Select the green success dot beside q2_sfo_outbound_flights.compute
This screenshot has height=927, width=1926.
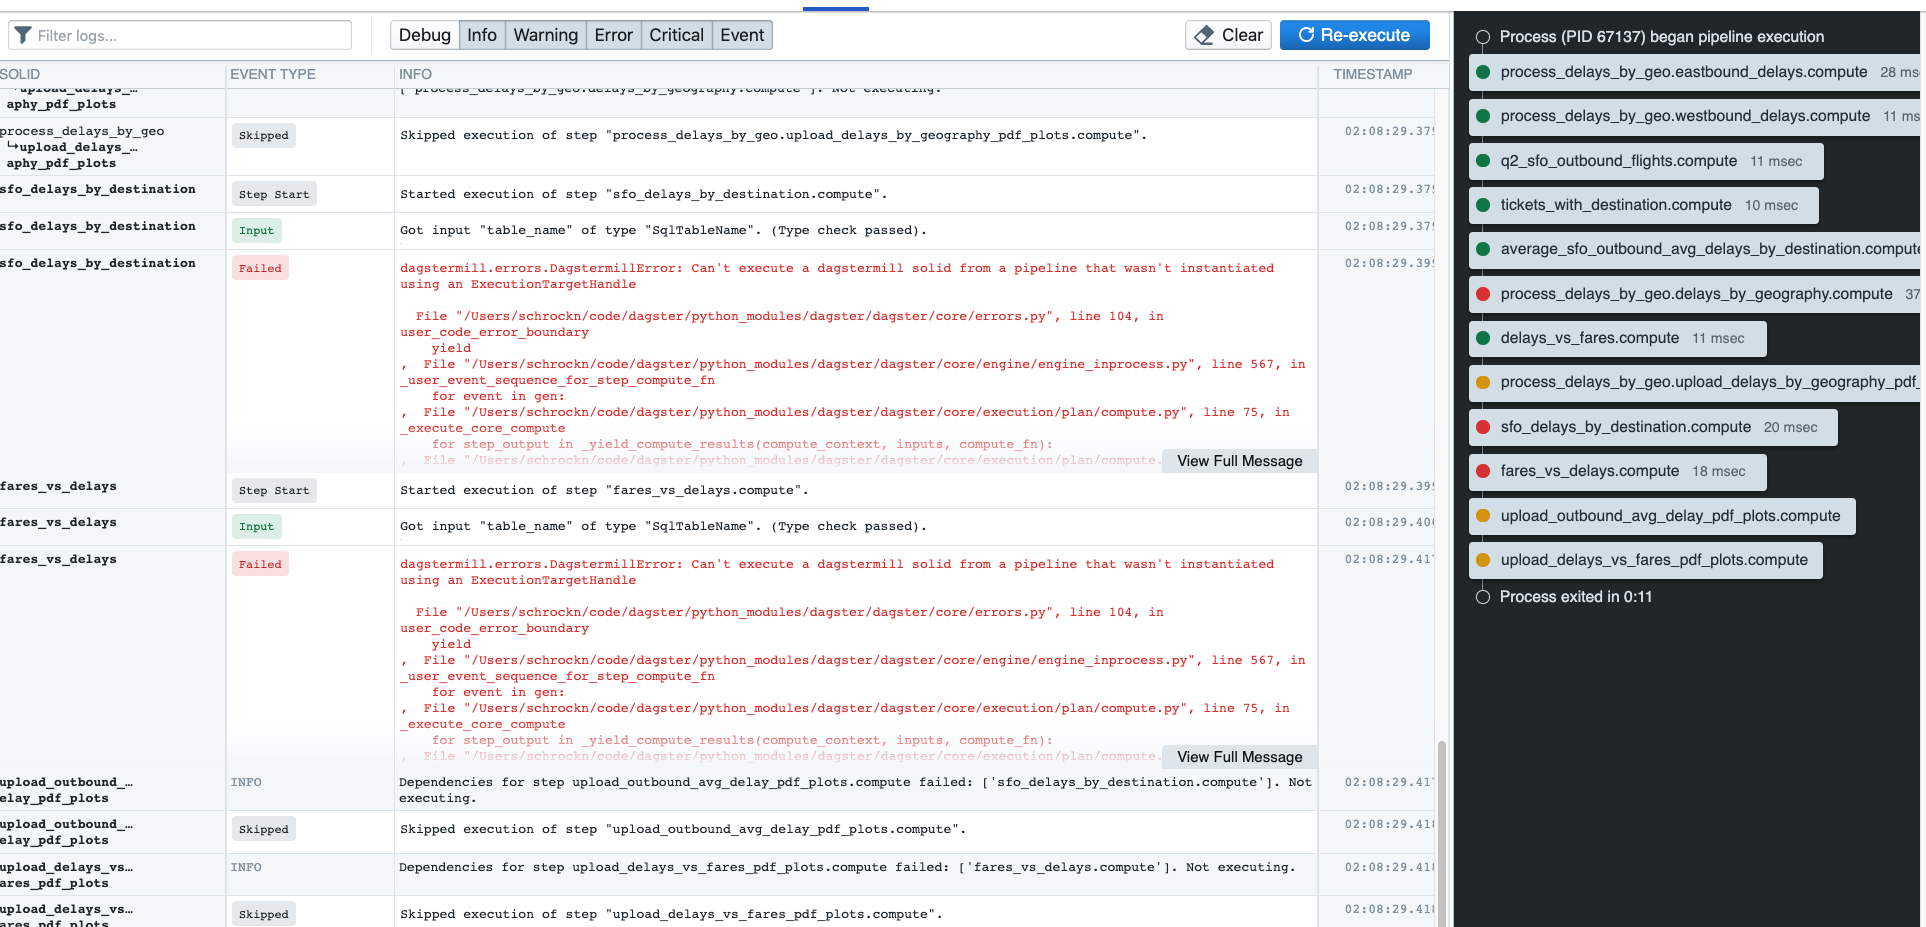click(x=1482, y=161)
